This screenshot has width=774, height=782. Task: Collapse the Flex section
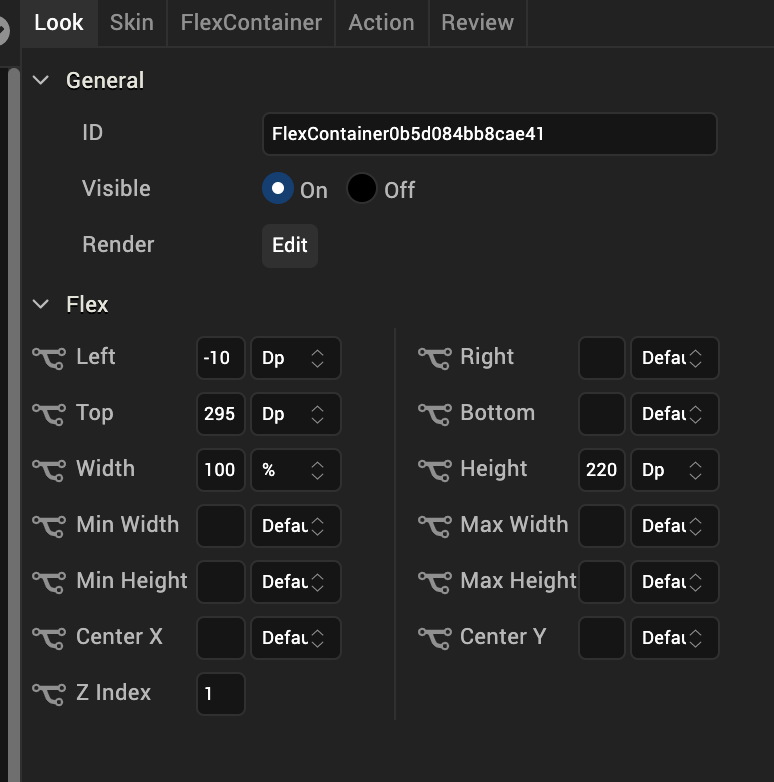[41, 304]
